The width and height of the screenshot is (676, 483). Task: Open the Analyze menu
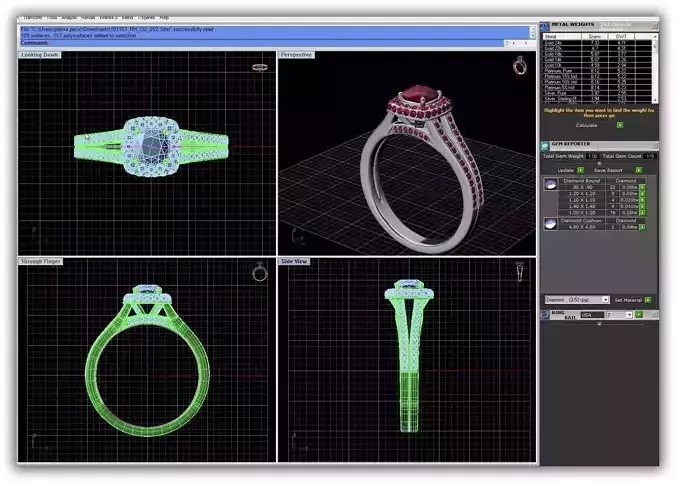[69, 18]
